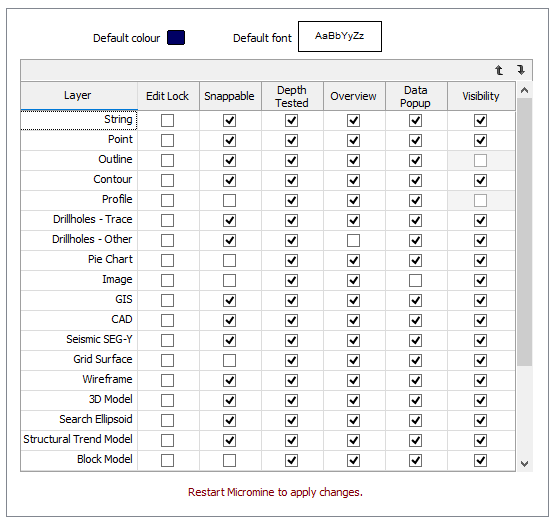Select the Search Ellipsoid layer name

click(79, 420)
